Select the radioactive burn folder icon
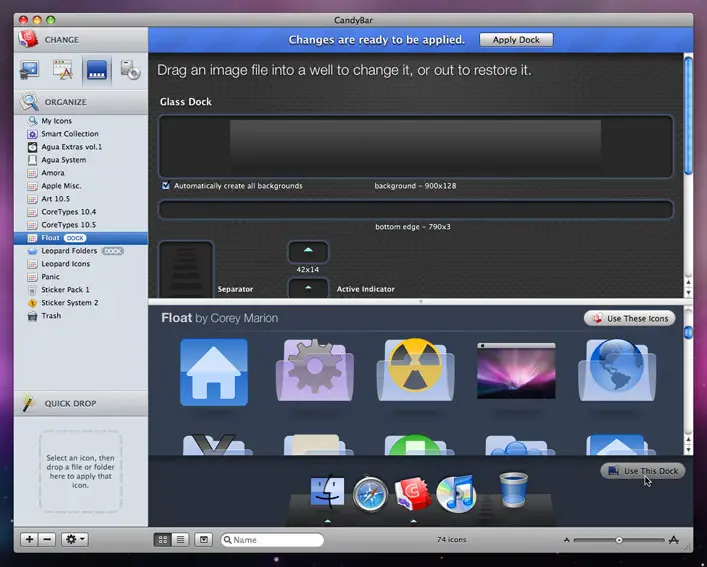707x567 pixels. coord(415,370)
